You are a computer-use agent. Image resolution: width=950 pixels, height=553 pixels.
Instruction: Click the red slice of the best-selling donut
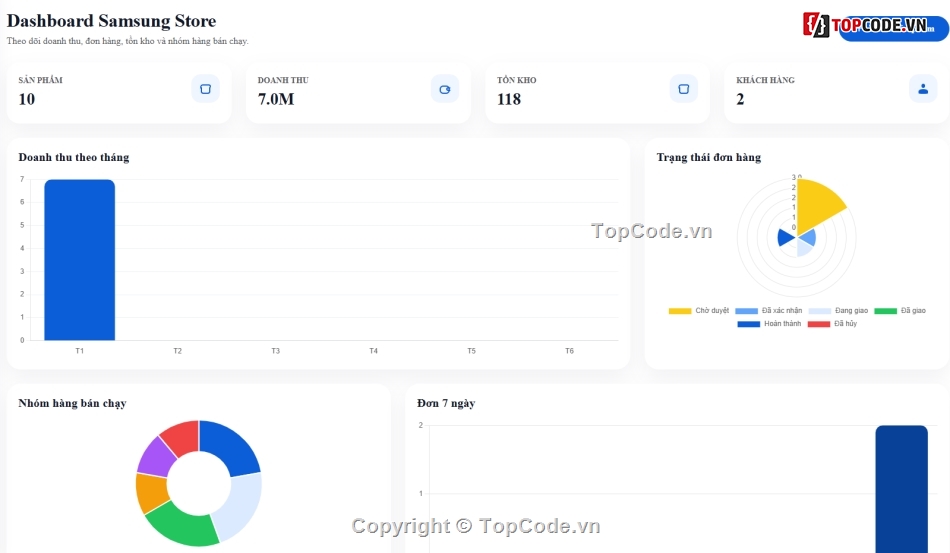tap(182, 437)
